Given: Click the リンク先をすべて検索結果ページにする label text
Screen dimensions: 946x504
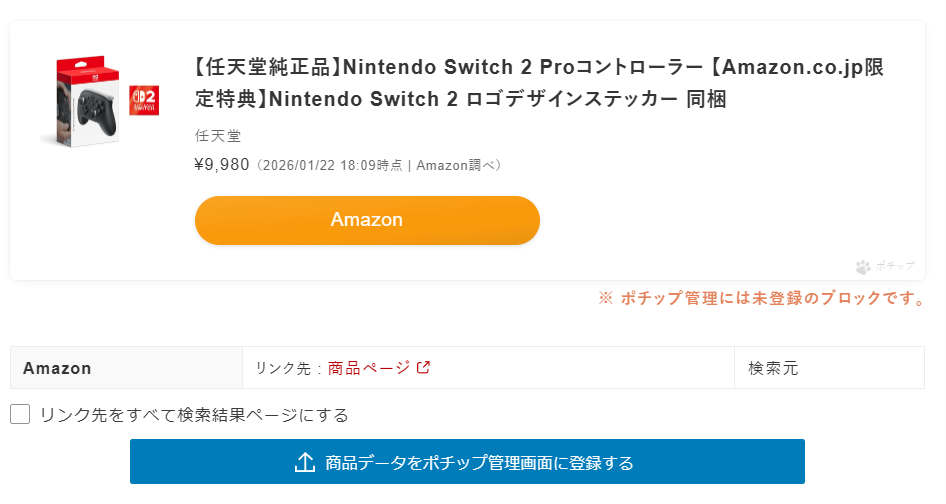Looking at the screenshot, I should pyautogui.click(x=193, y=415).
